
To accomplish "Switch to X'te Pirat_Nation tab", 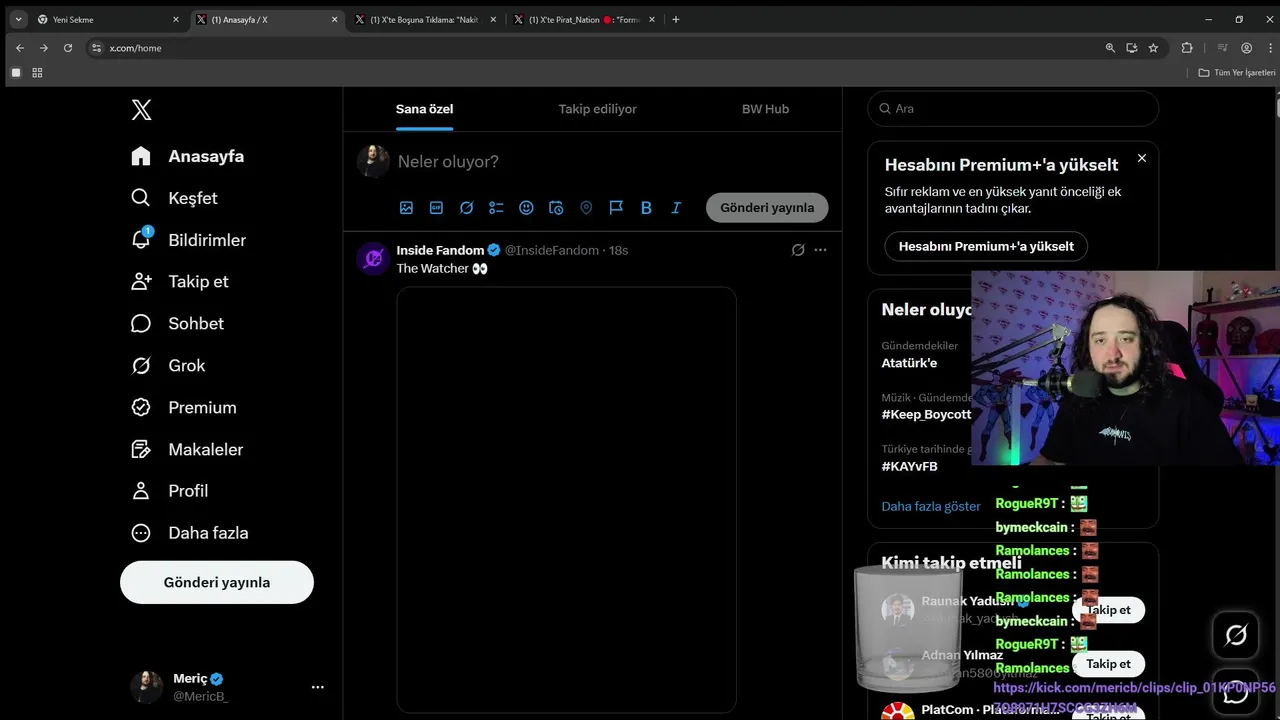I will click(x=585, y=19).
